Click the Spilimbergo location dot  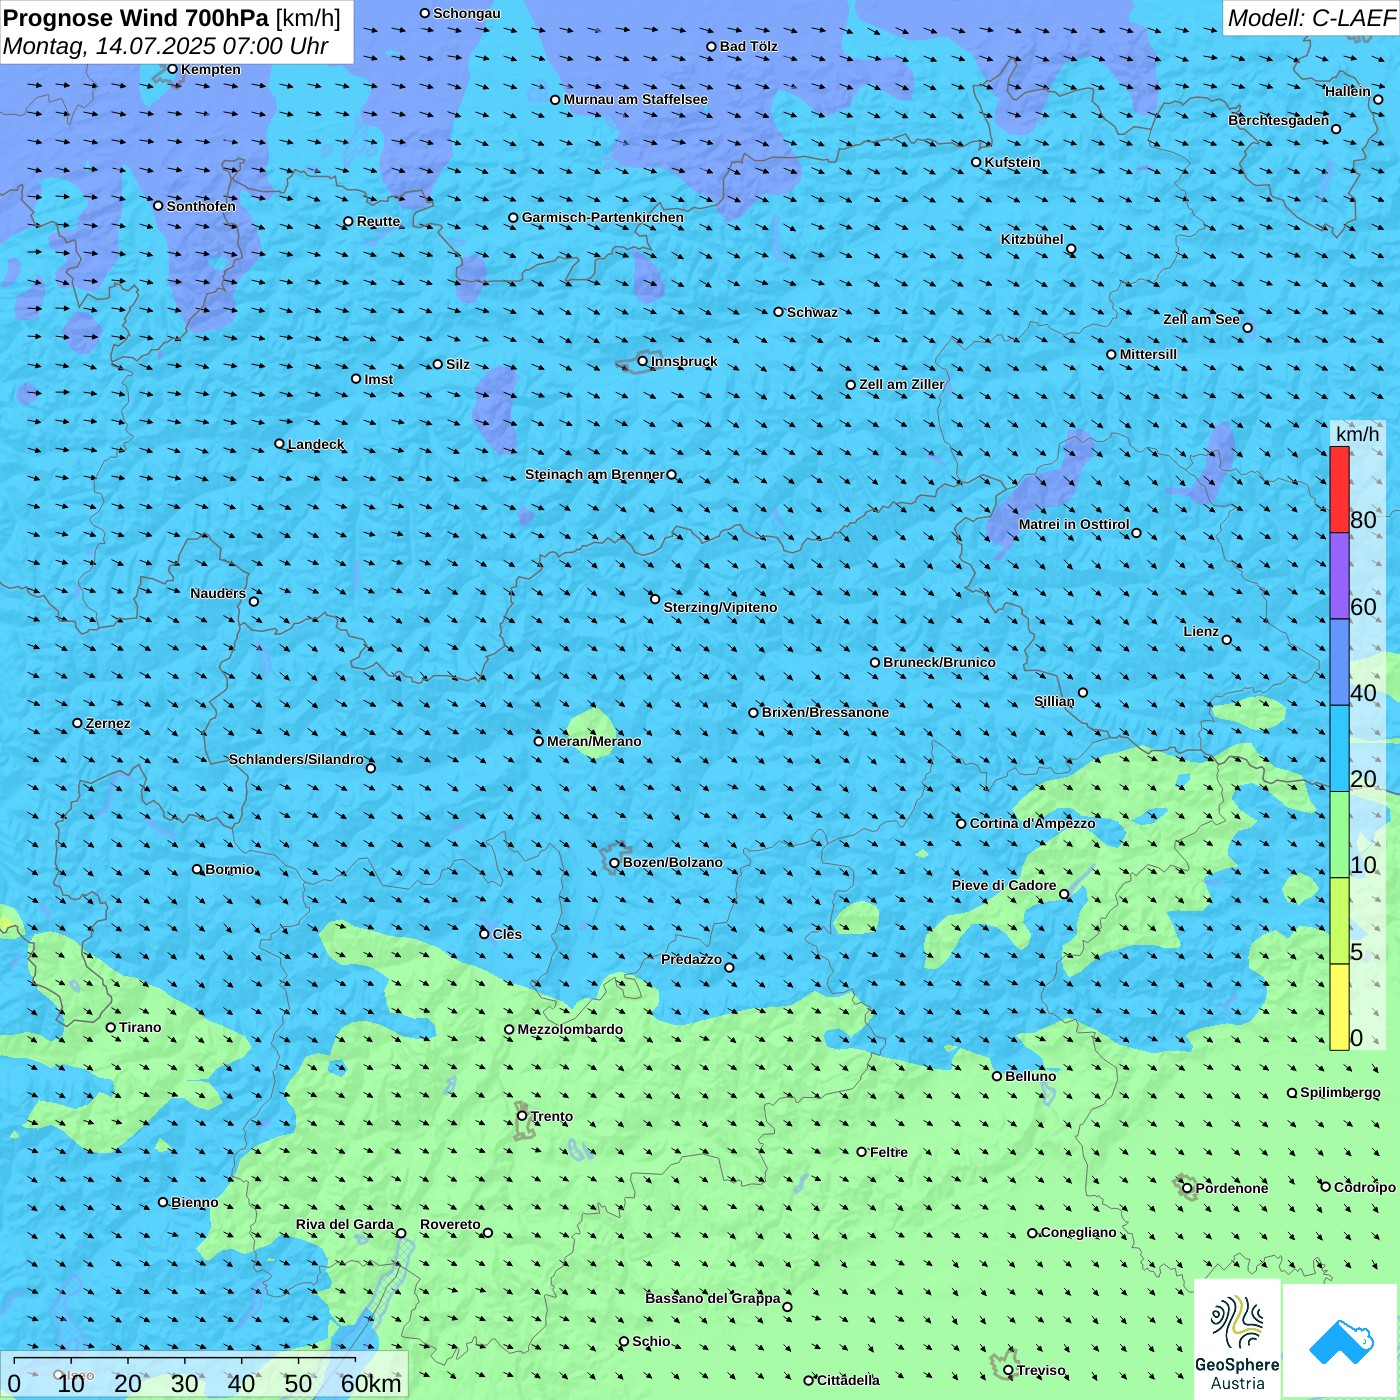(1292, 1093)
